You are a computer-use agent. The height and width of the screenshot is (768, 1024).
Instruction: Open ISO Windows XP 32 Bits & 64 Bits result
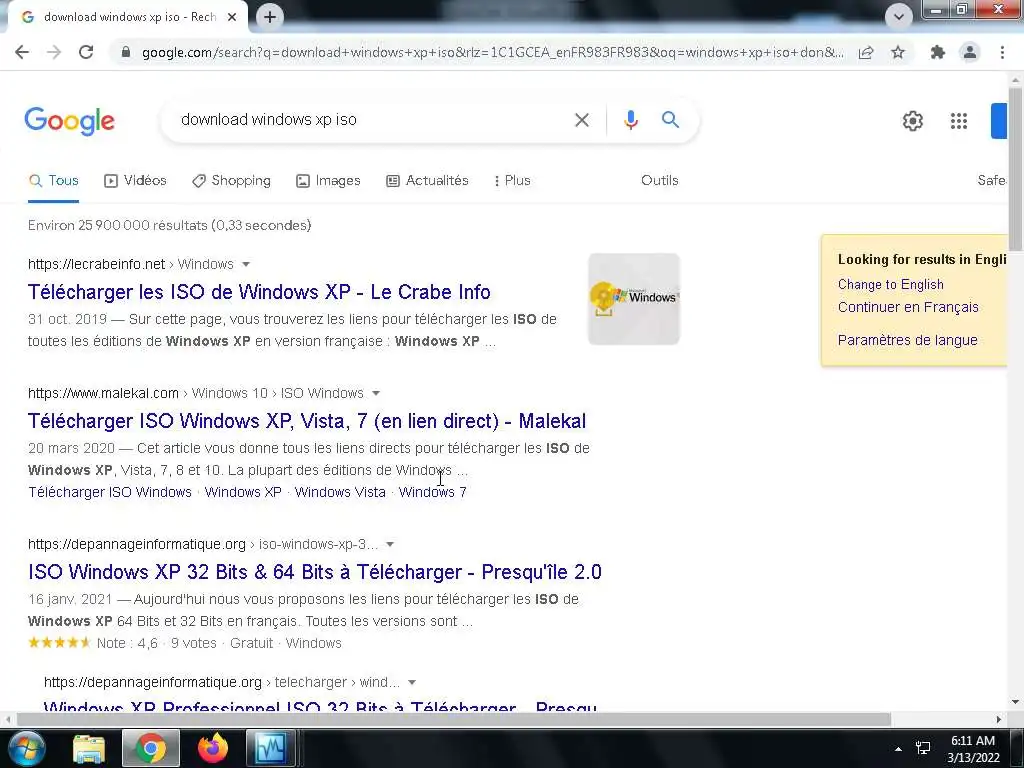pos(315,572)
